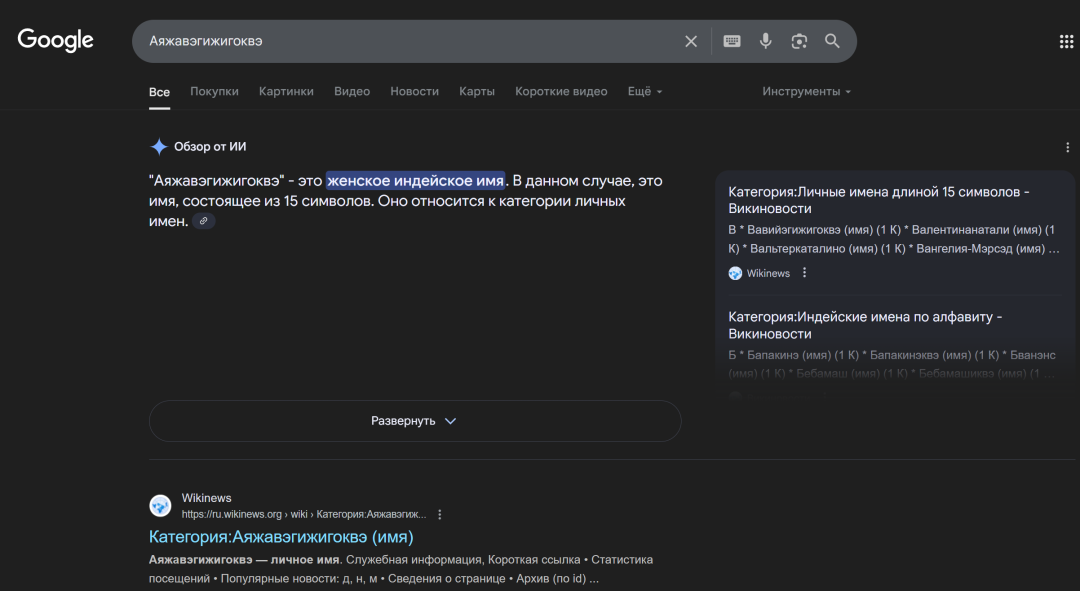Expand the 'Ещё' dropdown
Viewport: 1080px width, 591px height.
[x=645, y=92]
